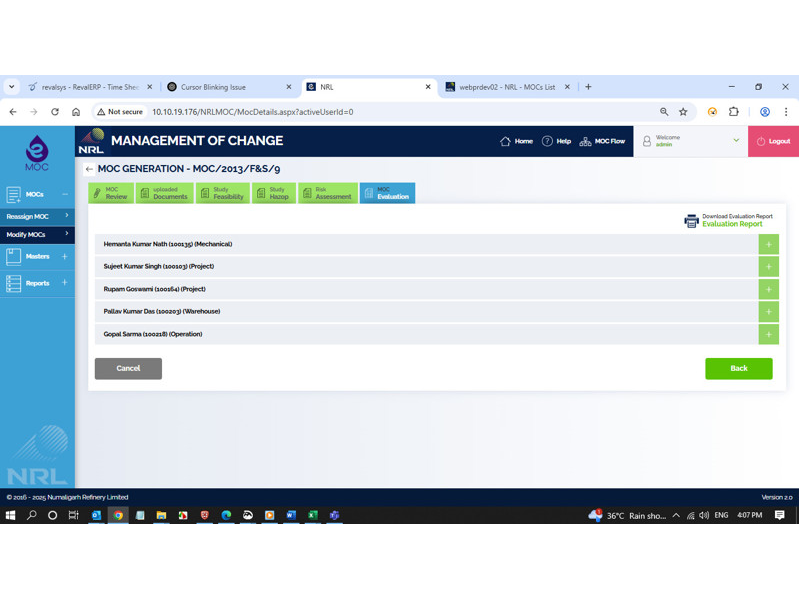
Task: Expand Hemanta Kumar Nath evaluation row
Action: point(768,244)
